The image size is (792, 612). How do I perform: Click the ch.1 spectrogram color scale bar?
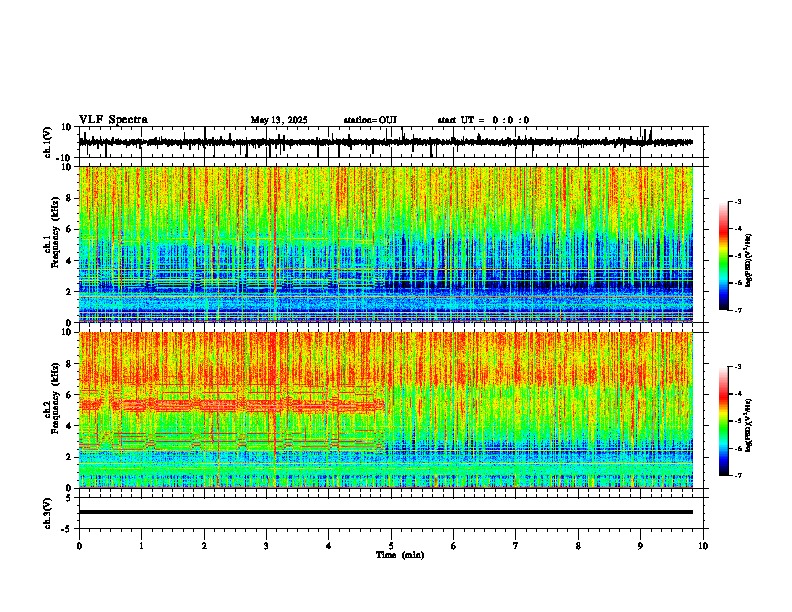[724, 256]
